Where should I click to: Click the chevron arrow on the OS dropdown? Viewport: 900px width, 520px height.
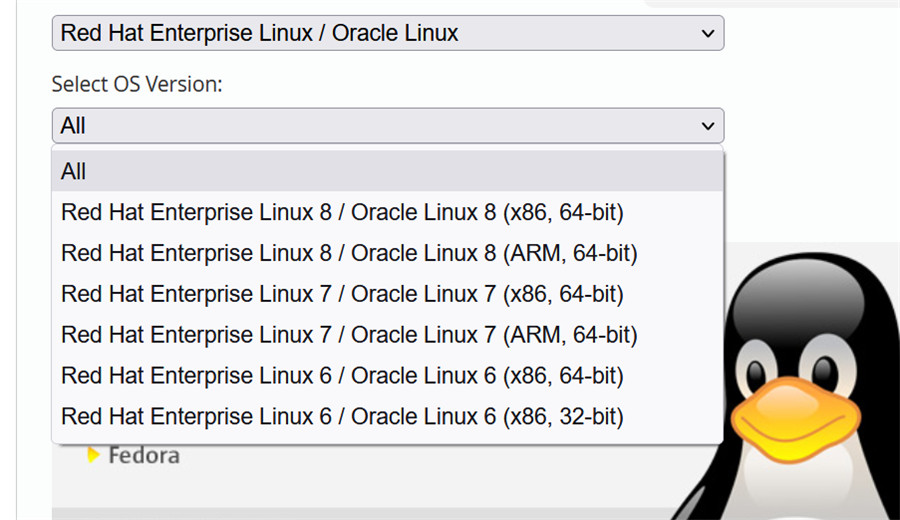708,33
